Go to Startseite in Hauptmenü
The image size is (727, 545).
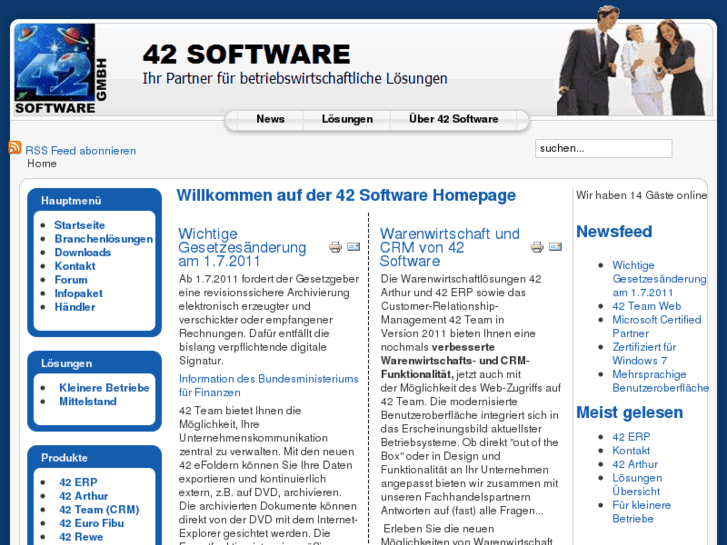point(80,225)
